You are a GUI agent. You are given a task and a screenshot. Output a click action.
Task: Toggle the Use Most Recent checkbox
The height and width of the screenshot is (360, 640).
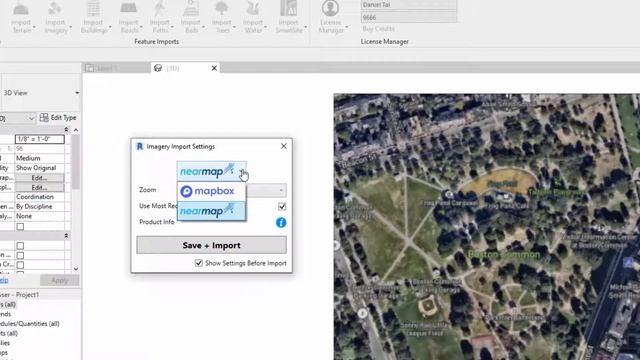[282, 207]
